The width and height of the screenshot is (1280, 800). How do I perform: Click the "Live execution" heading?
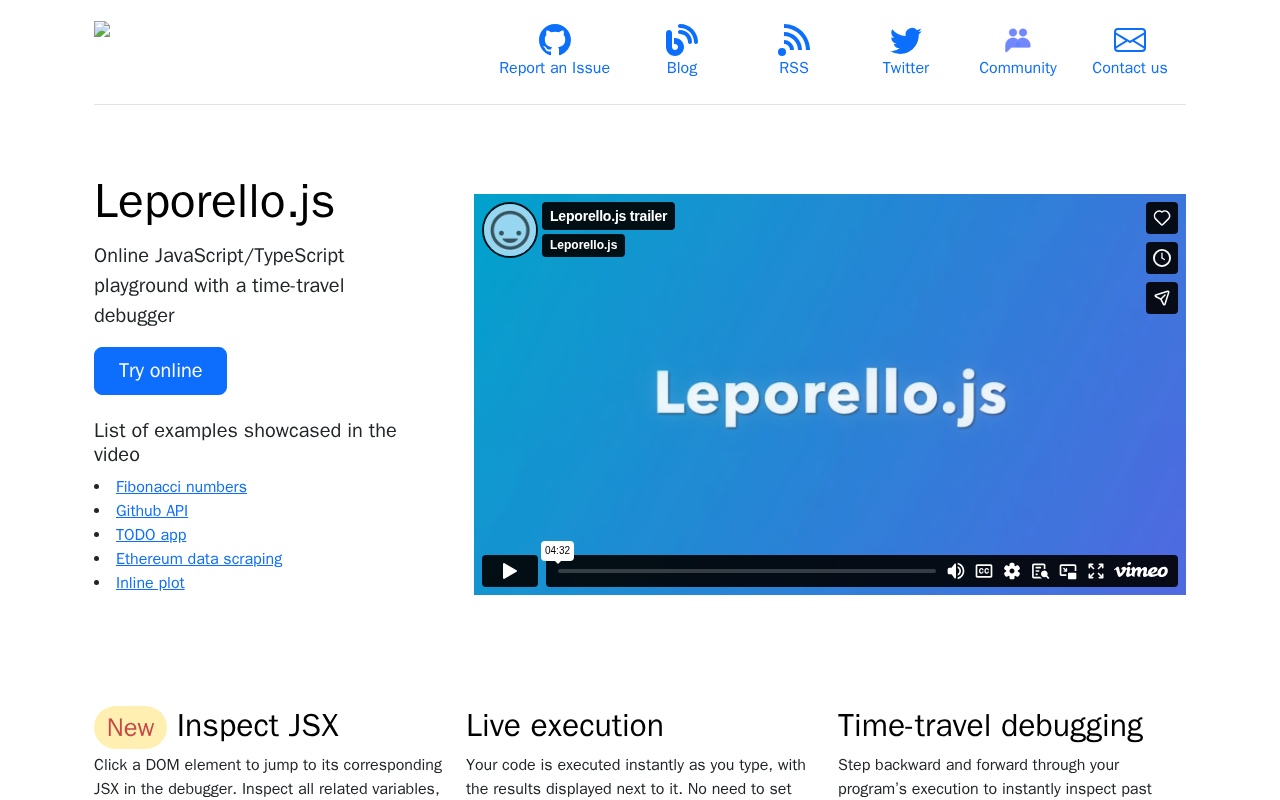pos(565,725)
